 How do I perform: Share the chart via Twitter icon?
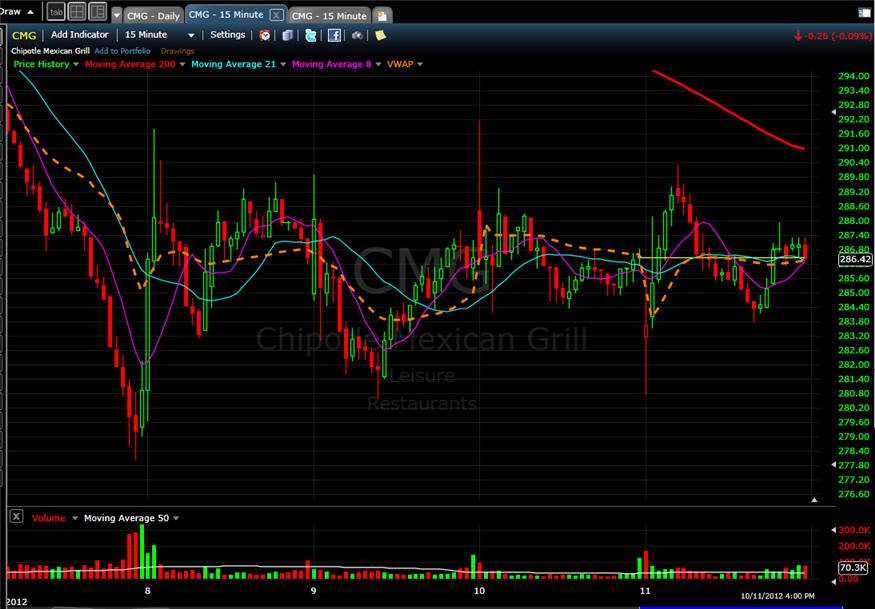[x=311, y=35]
